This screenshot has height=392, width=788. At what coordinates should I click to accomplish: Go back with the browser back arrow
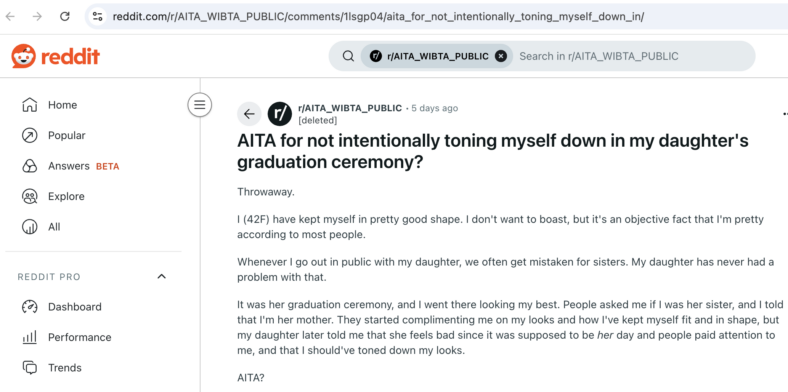click(x=10, y=17)
